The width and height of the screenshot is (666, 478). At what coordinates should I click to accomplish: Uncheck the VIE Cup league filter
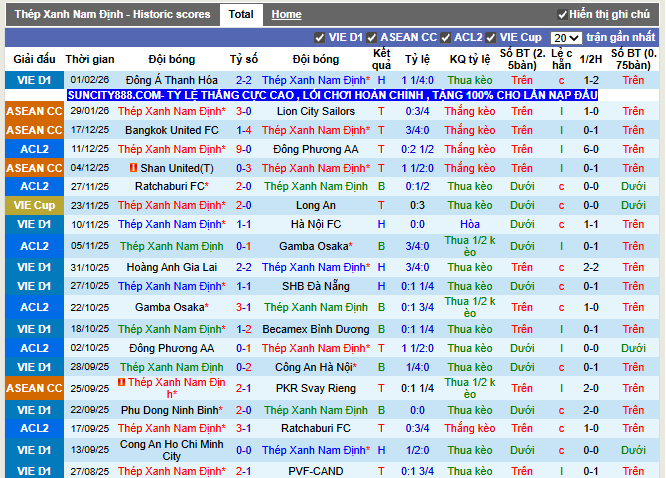point(491,38)
